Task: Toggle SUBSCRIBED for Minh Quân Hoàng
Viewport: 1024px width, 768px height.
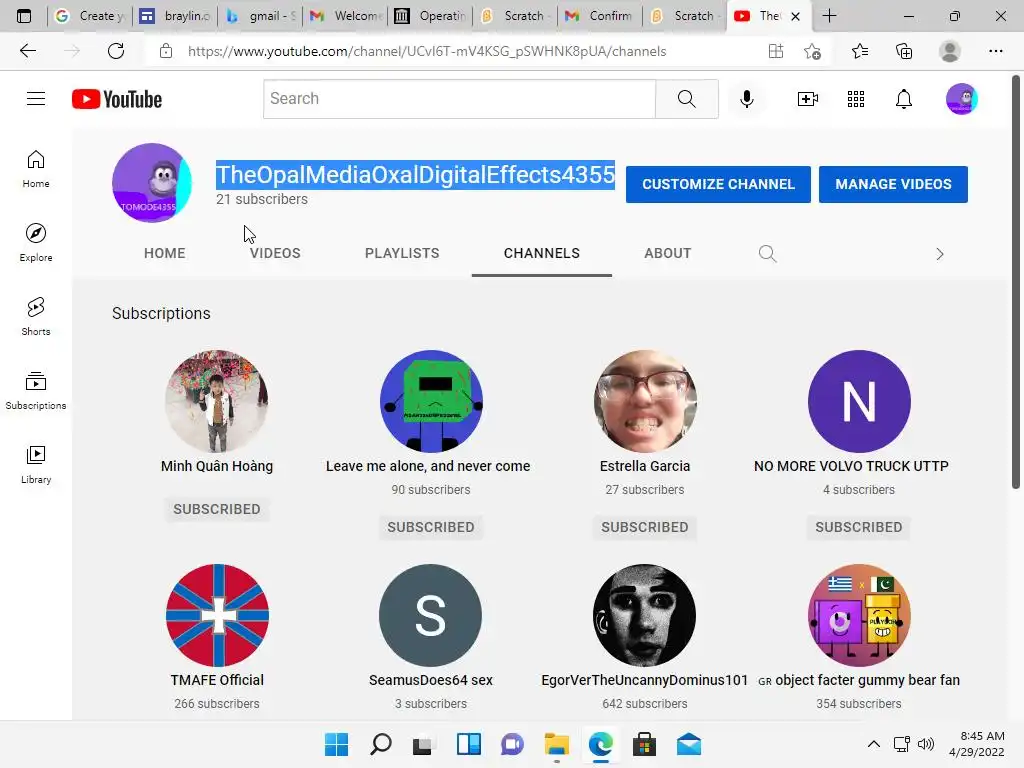Action: click(x=217, y=509)
